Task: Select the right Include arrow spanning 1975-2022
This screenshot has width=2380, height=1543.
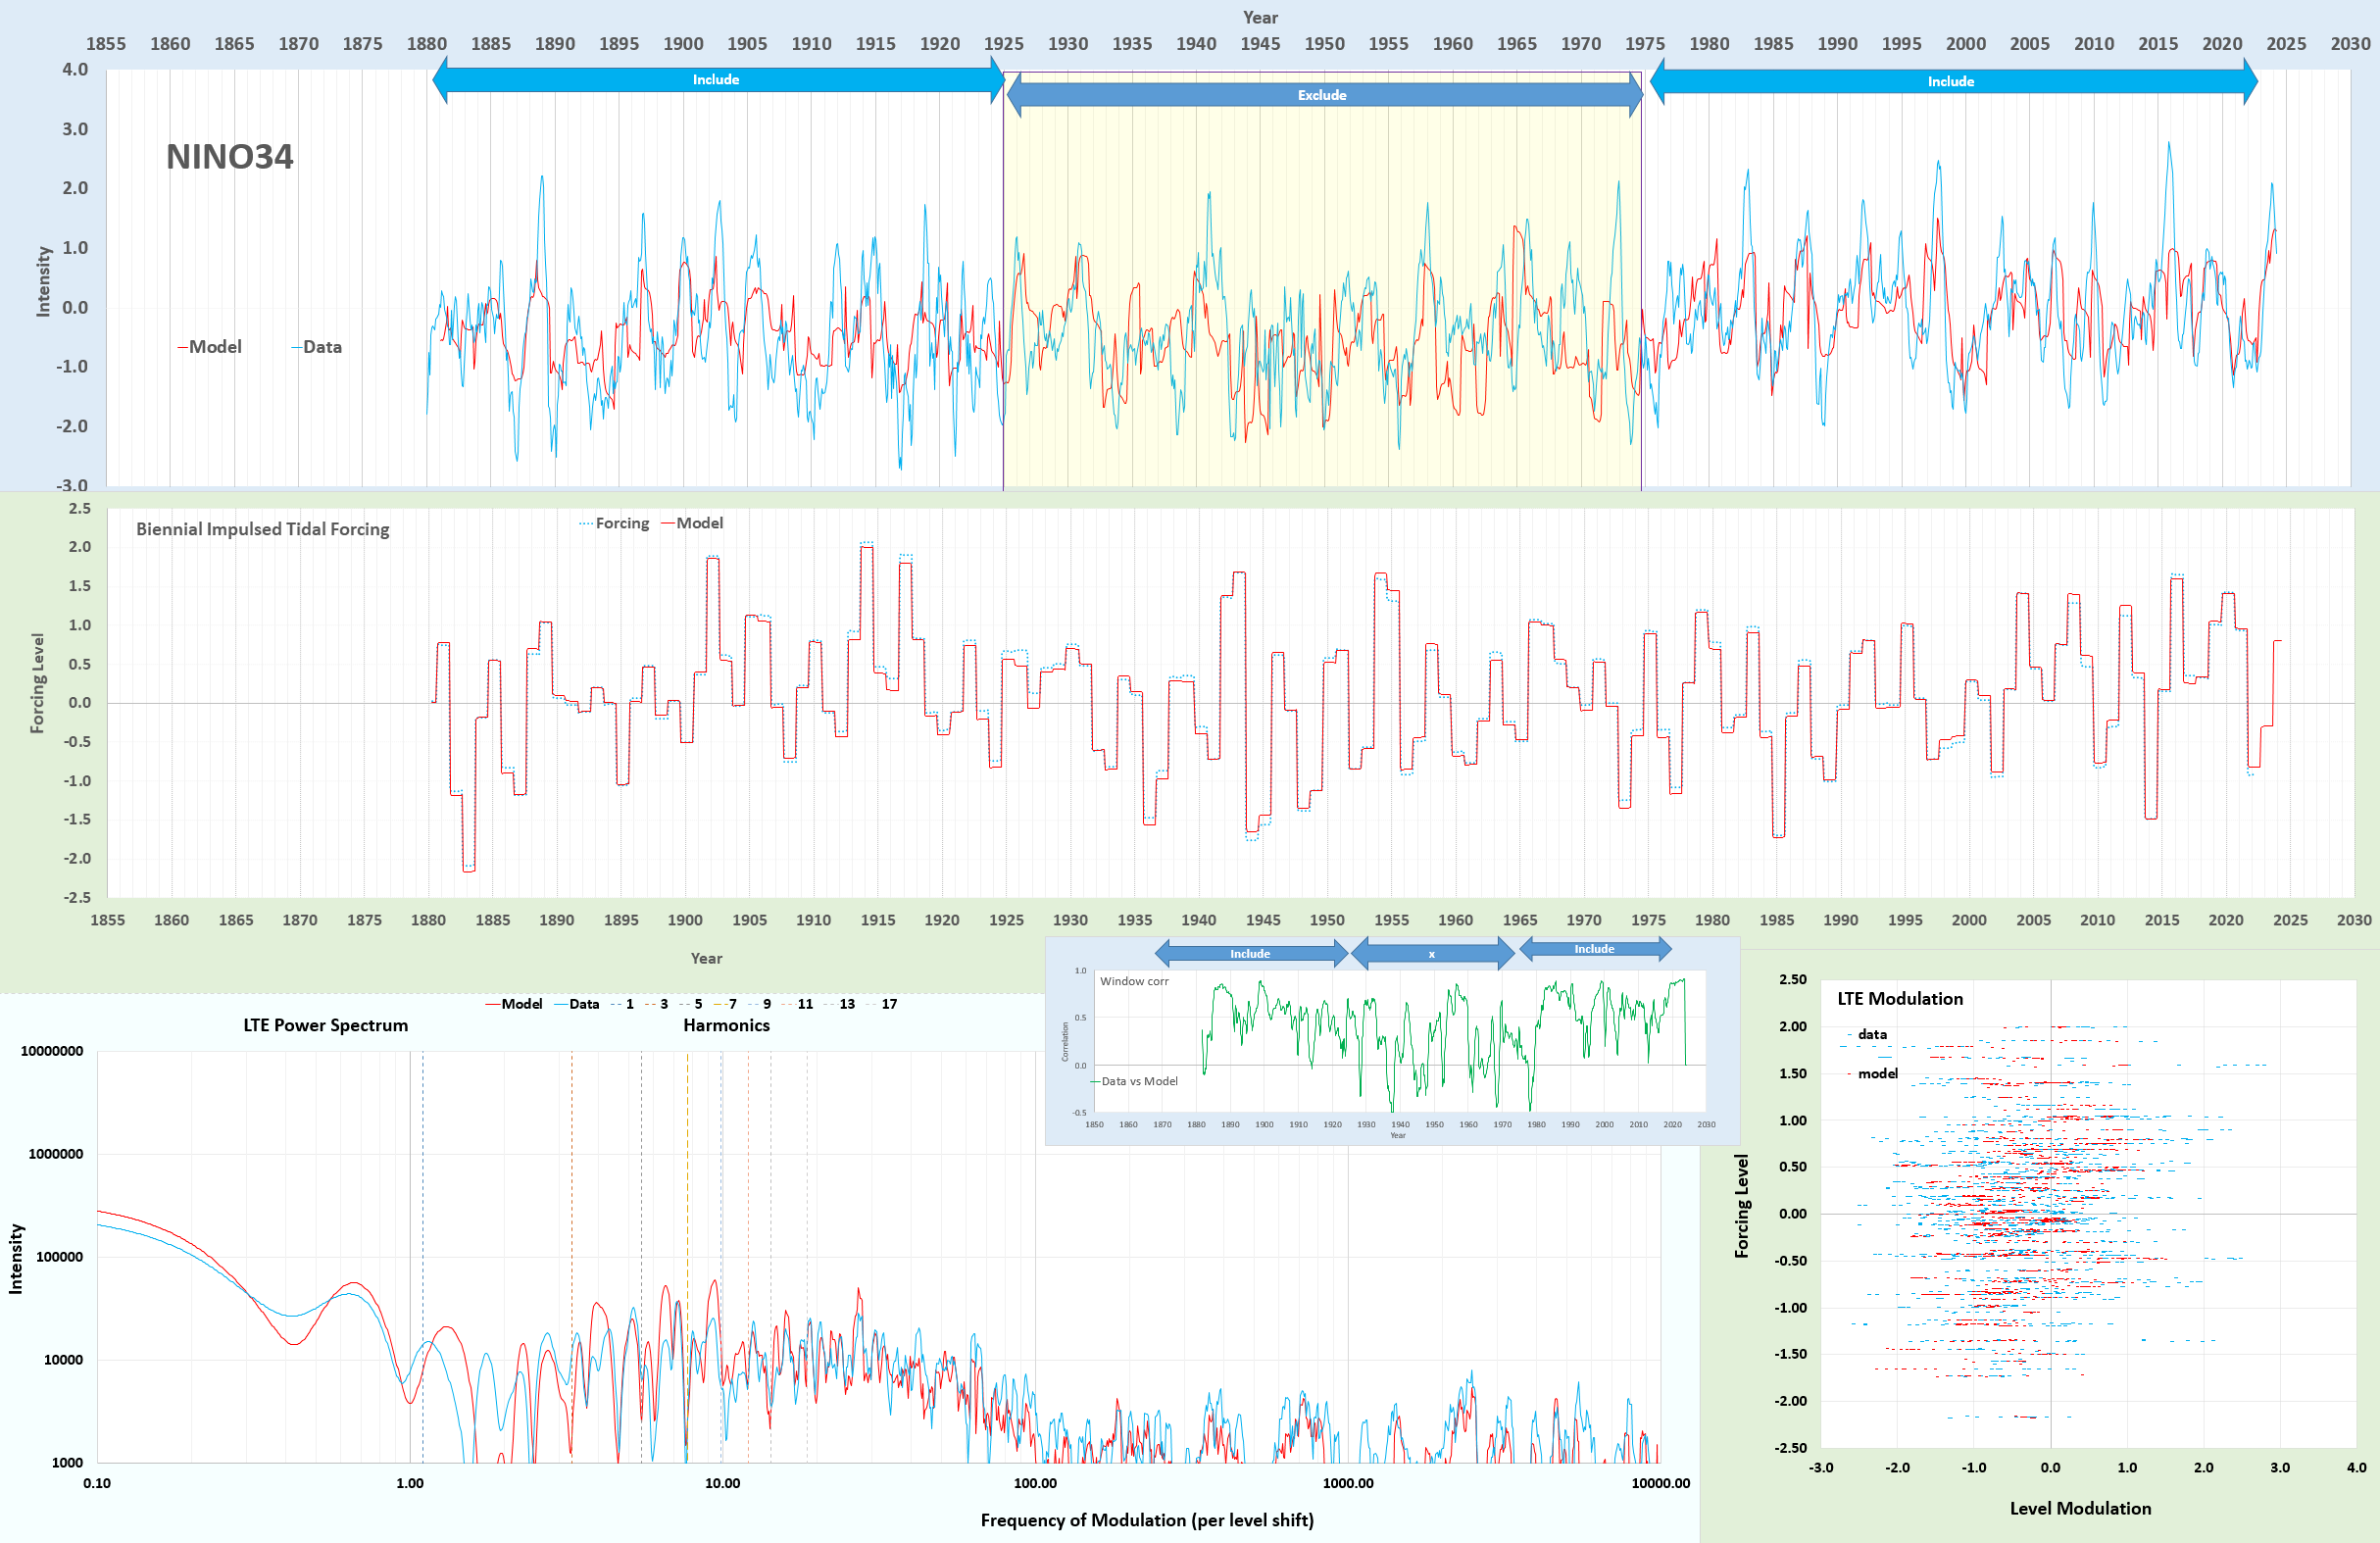Action: tap(1951, 82)
